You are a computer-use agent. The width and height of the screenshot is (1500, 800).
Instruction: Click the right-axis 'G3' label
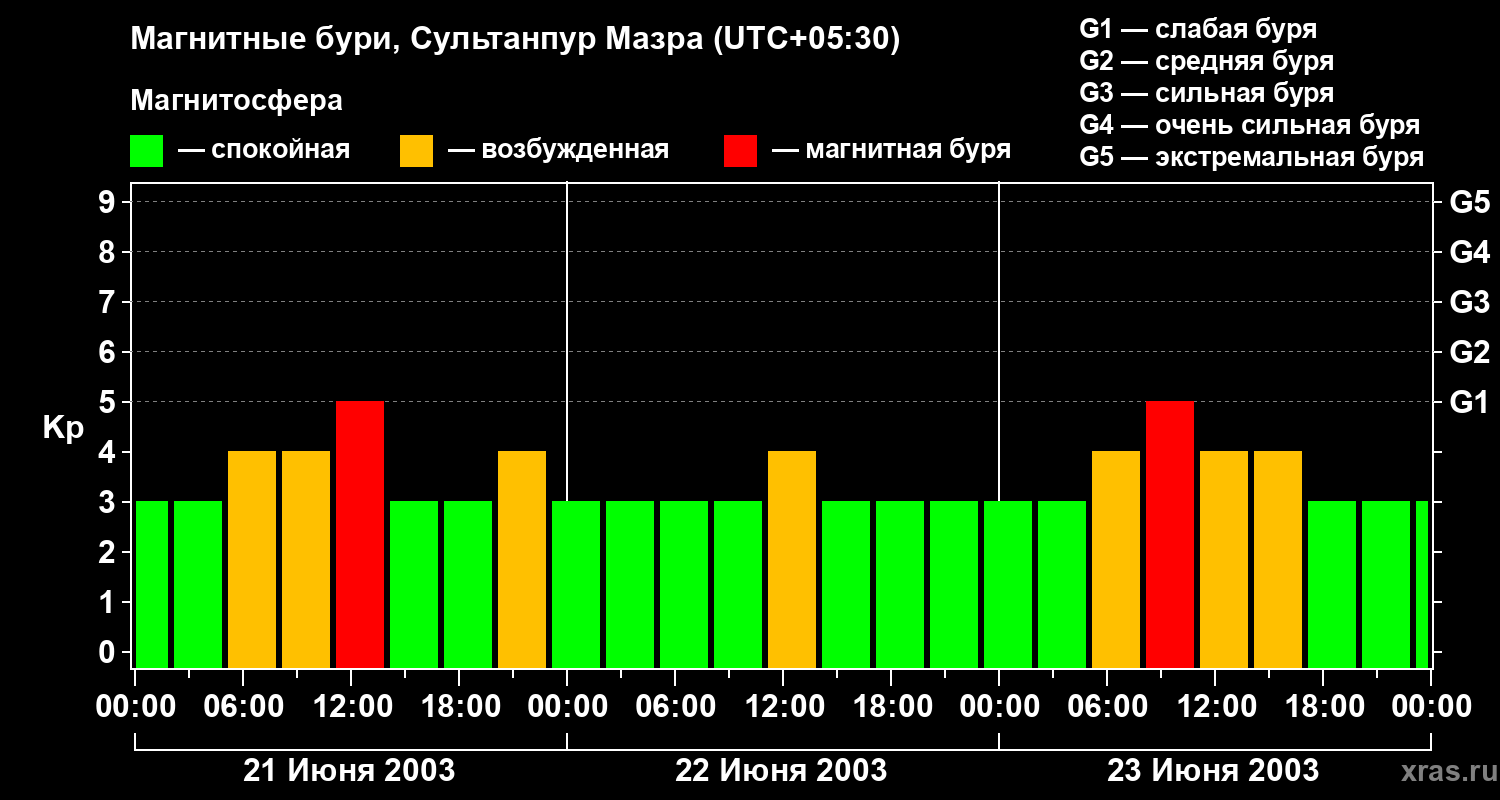point(1469,302)
